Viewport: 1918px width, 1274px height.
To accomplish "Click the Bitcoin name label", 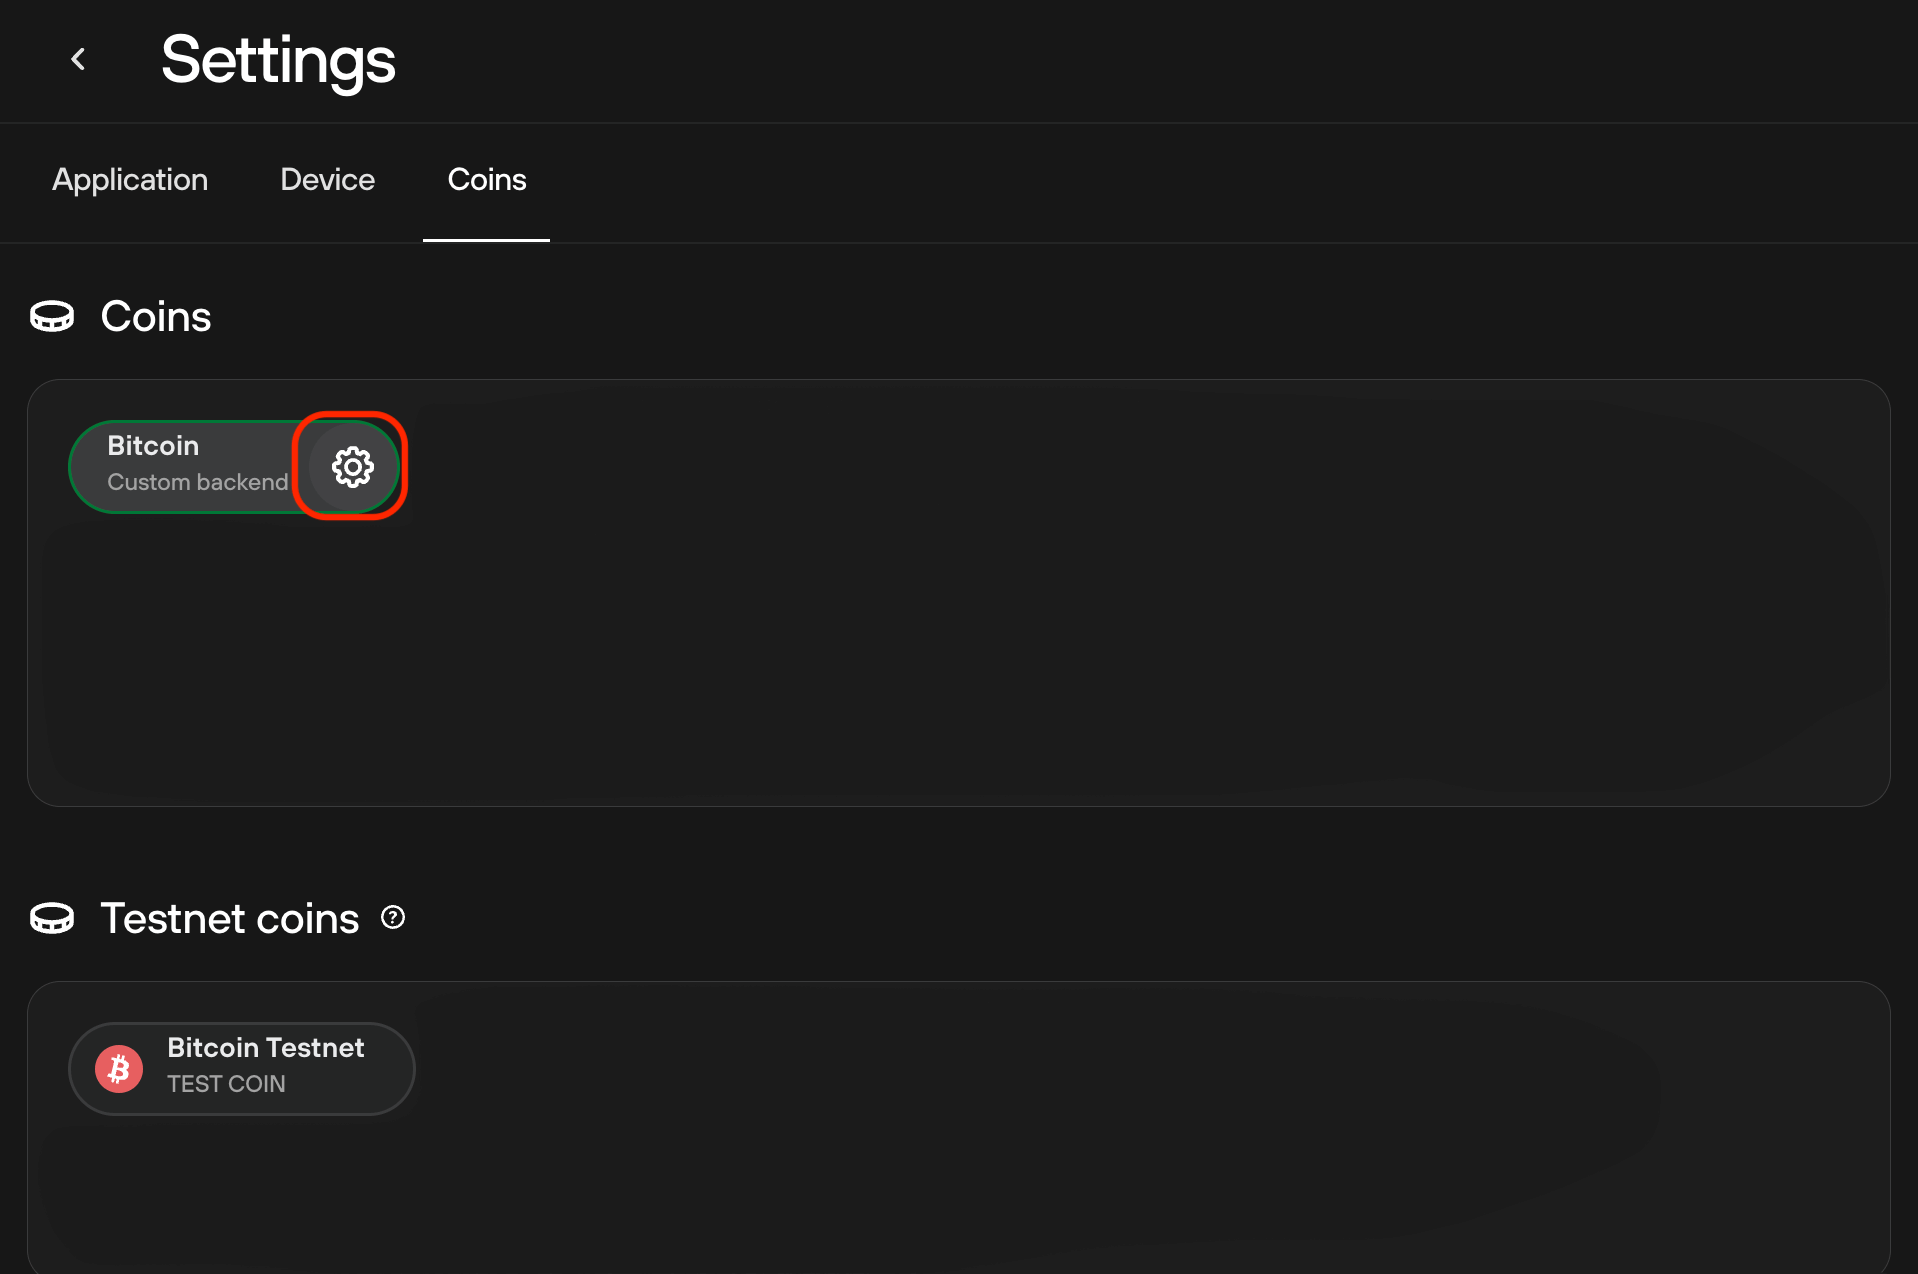I will [x=153, y=446].
